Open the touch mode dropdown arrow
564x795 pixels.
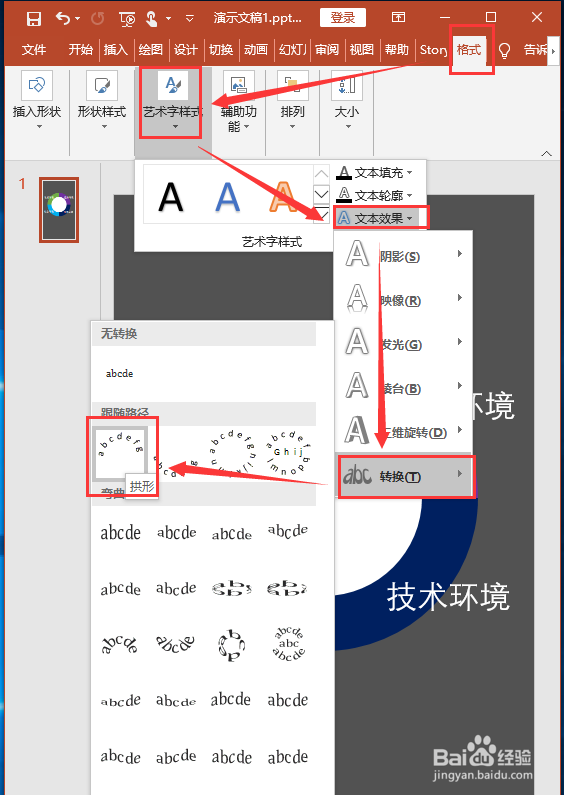coord(168,19)
